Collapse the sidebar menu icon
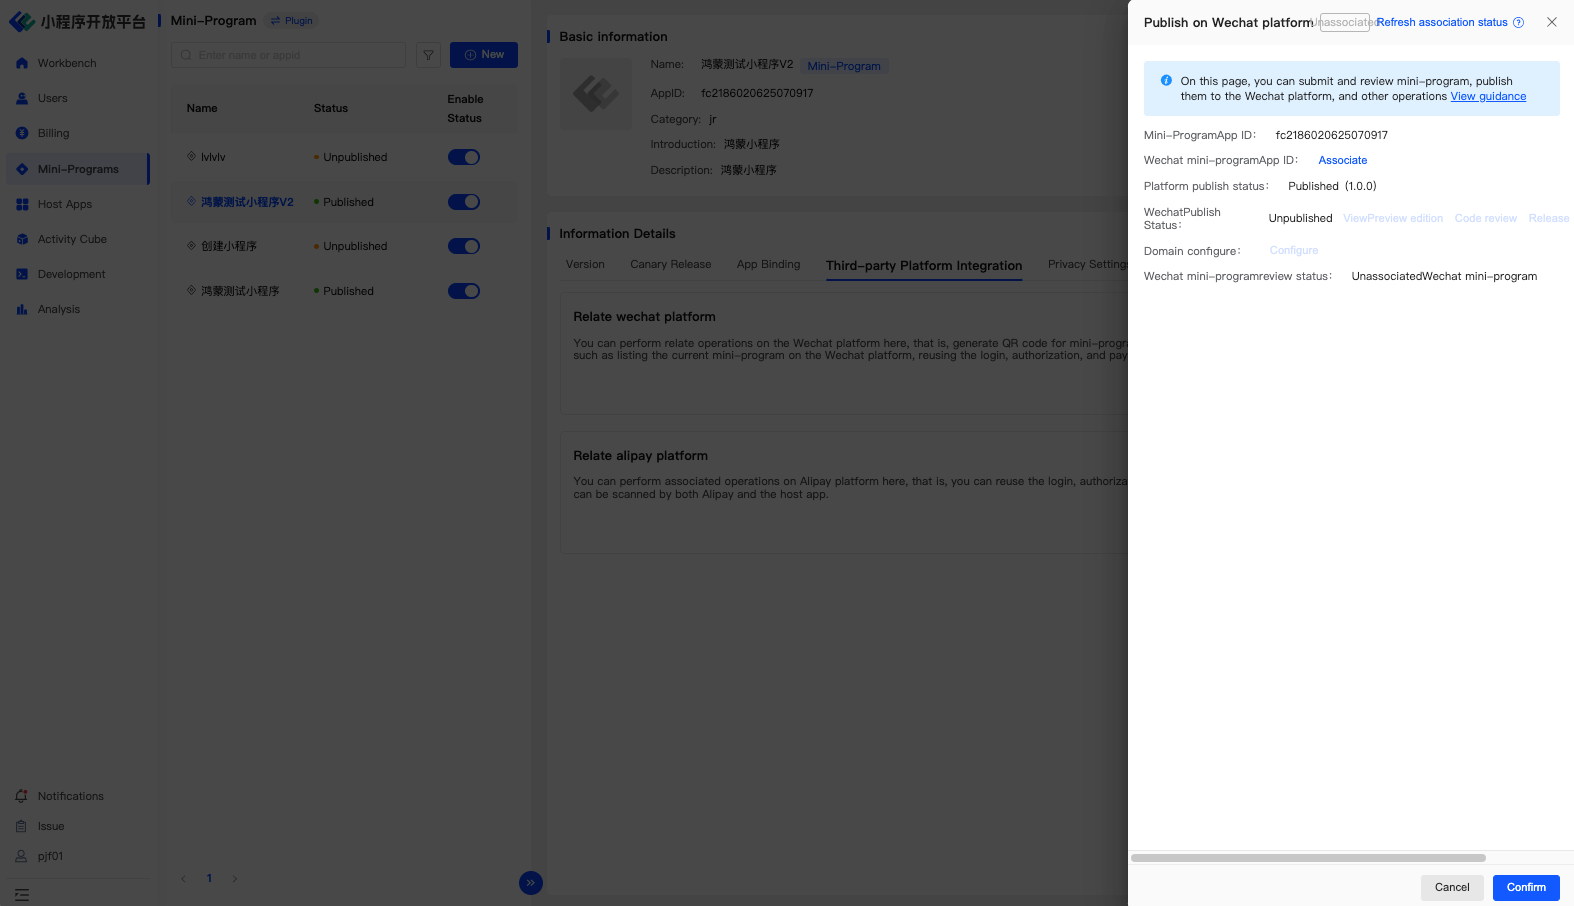The width and height of the screenshot is (1574, 906). point(22,895)
